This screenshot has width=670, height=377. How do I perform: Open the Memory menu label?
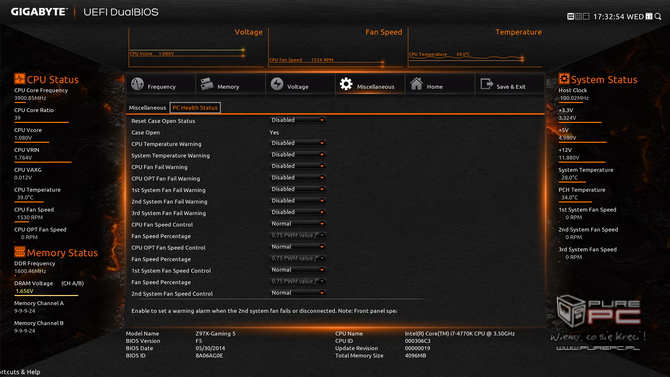228,87
